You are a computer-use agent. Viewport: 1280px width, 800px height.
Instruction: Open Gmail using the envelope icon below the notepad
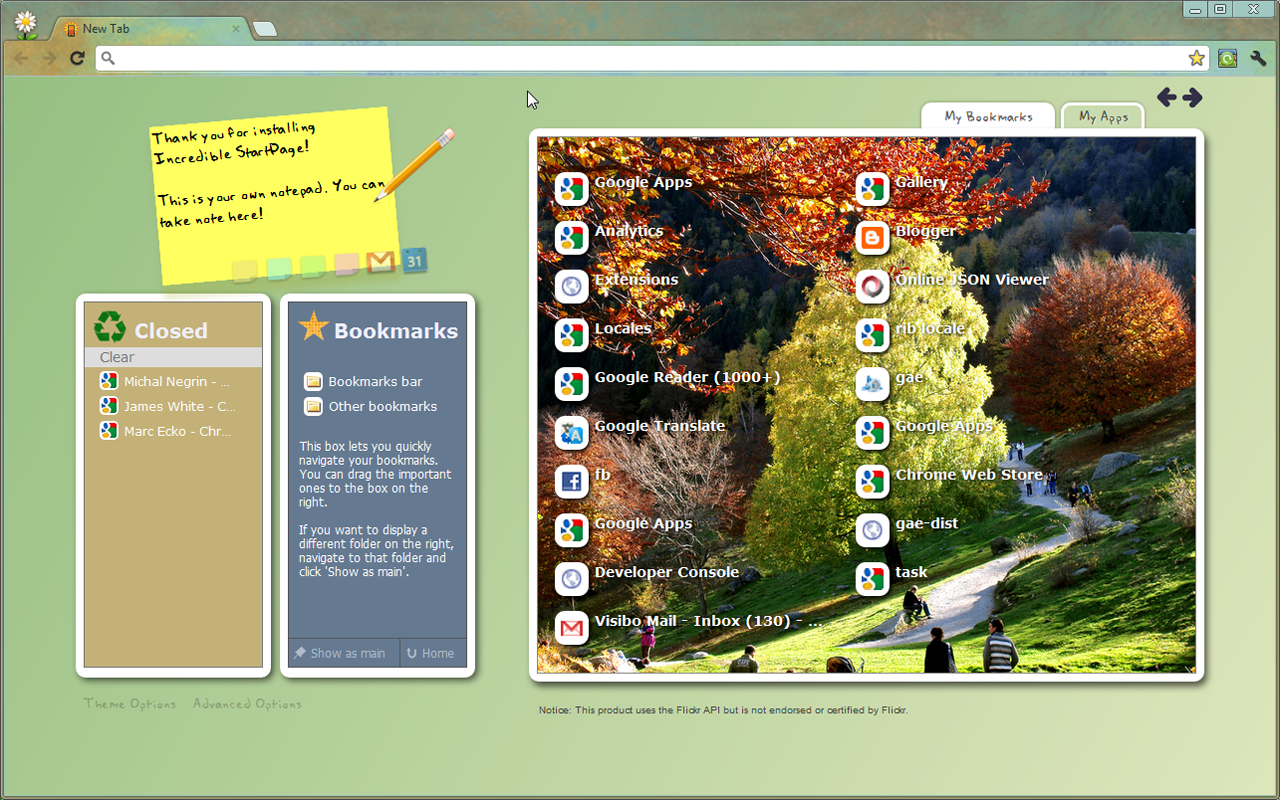coord(380,263)
